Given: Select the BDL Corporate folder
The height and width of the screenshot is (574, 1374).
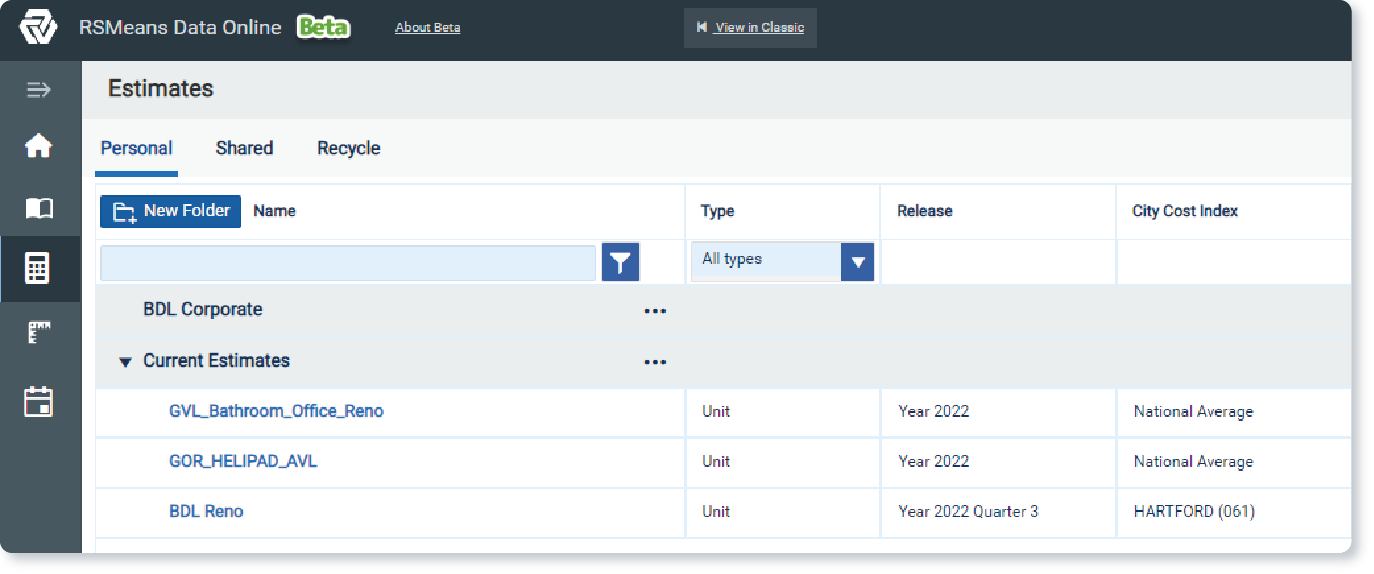Looking at the screenshot, I should click(203, 310).
